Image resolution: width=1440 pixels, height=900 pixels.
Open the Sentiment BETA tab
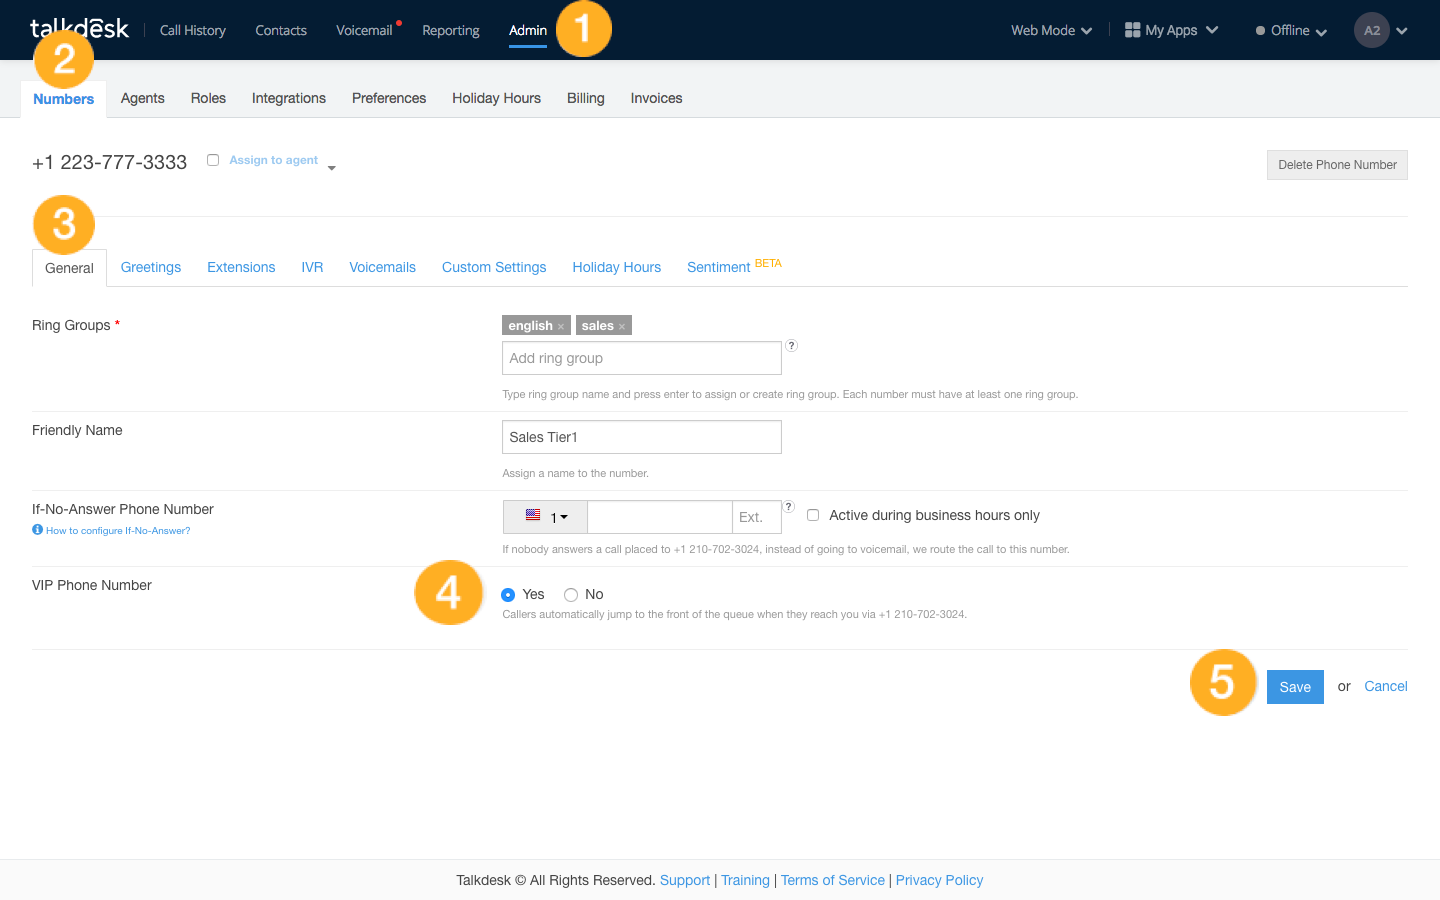tap(734, 266)
